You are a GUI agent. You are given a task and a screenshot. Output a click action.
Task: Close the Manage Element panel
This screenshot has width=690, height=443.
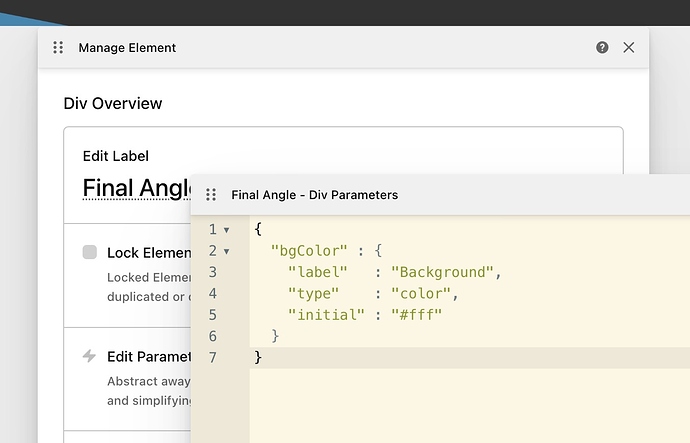629,47
